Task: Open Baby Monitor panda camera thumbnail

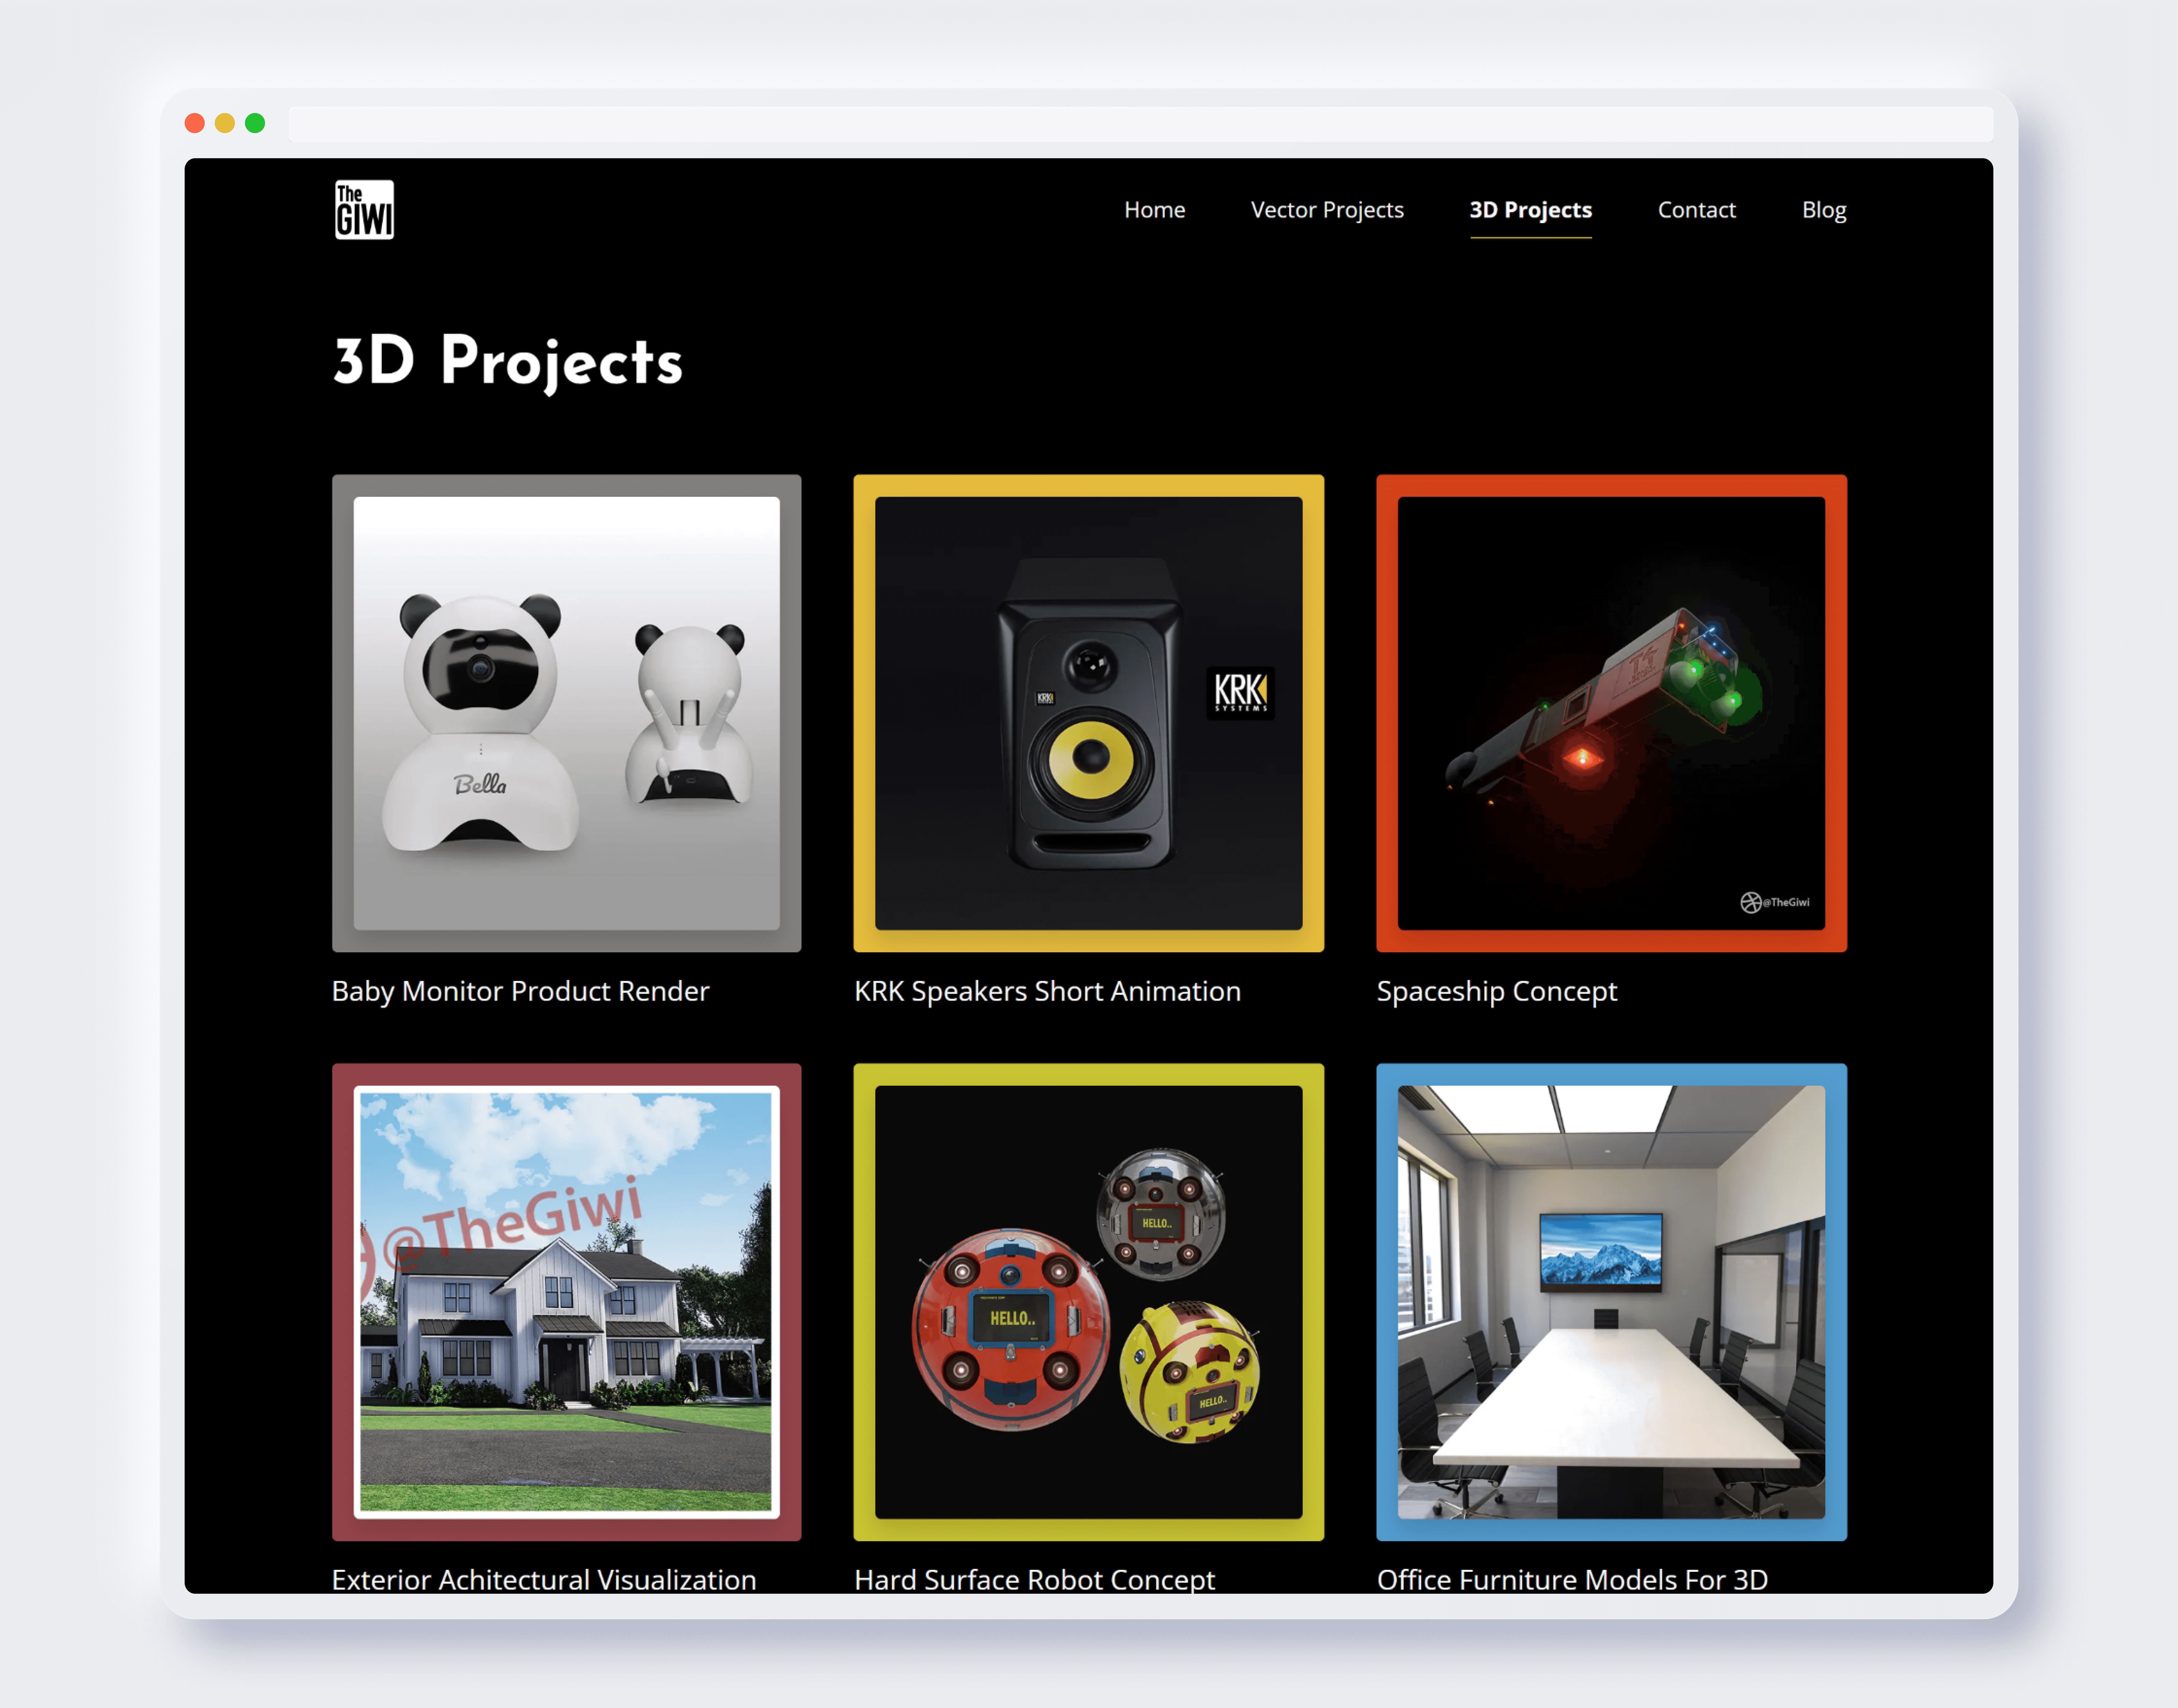Action: click(566, 713)
